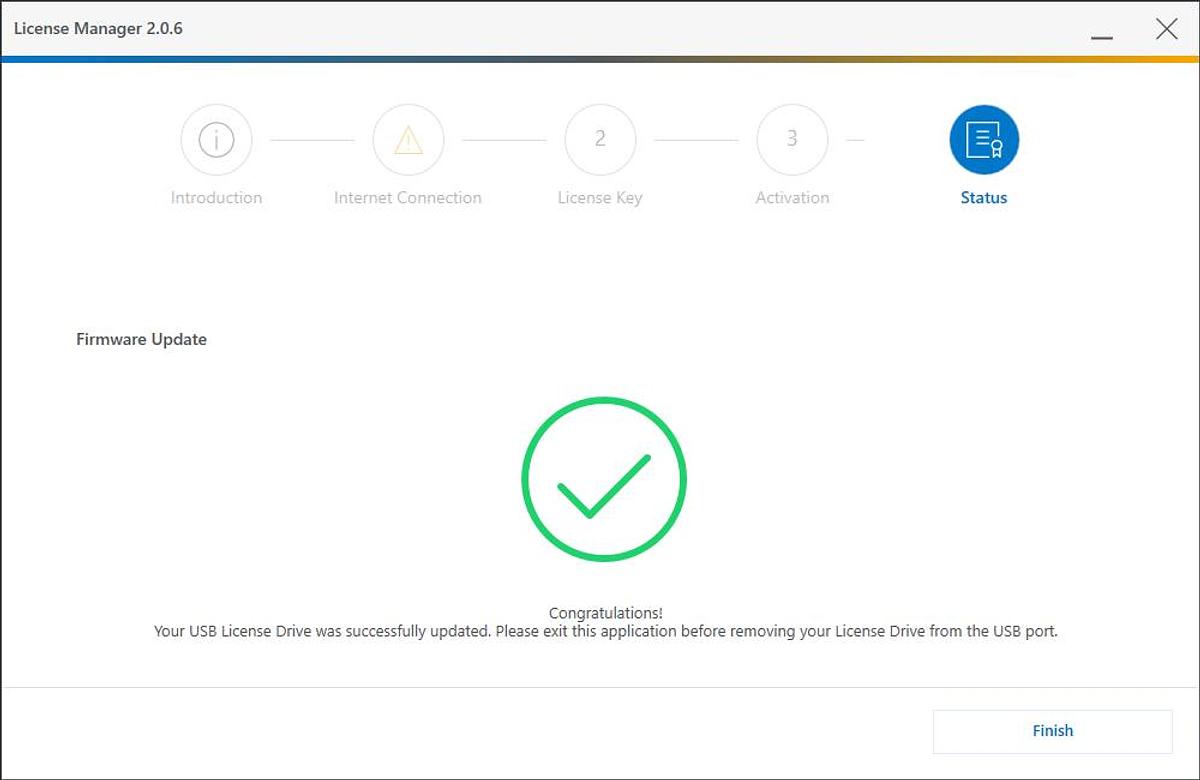
Task: Switch to the Activation step label
Action: 792,198
